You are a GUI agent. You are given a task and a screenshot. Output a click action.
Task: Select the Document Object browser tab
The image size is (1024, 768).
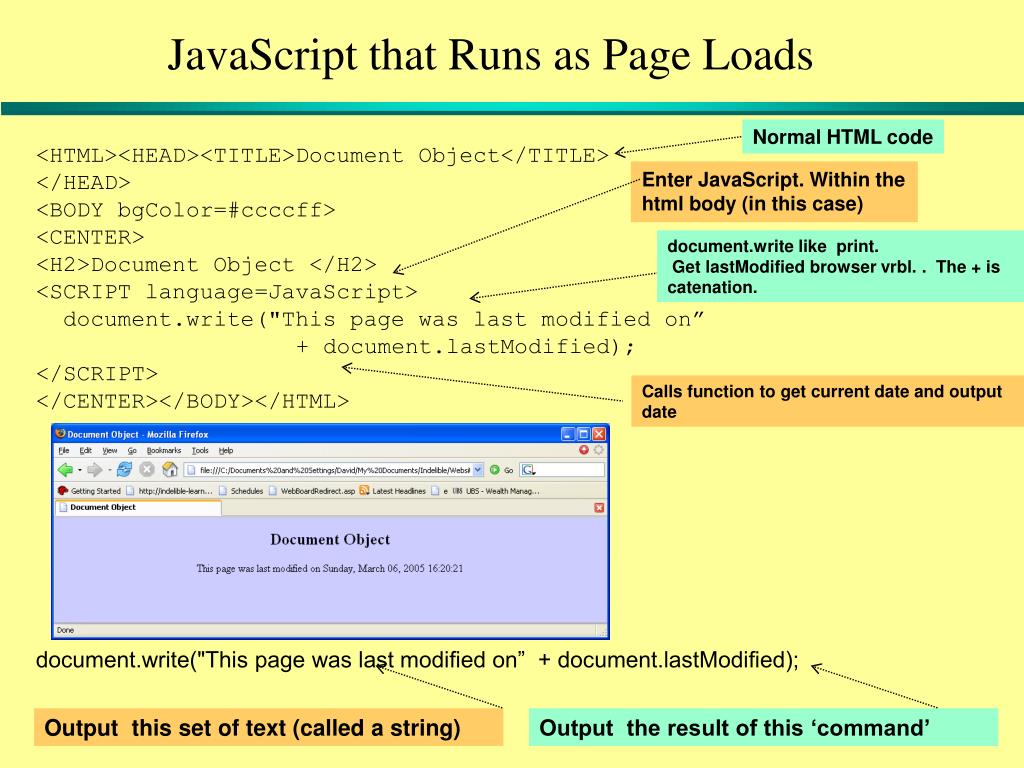tap(138, 507)
